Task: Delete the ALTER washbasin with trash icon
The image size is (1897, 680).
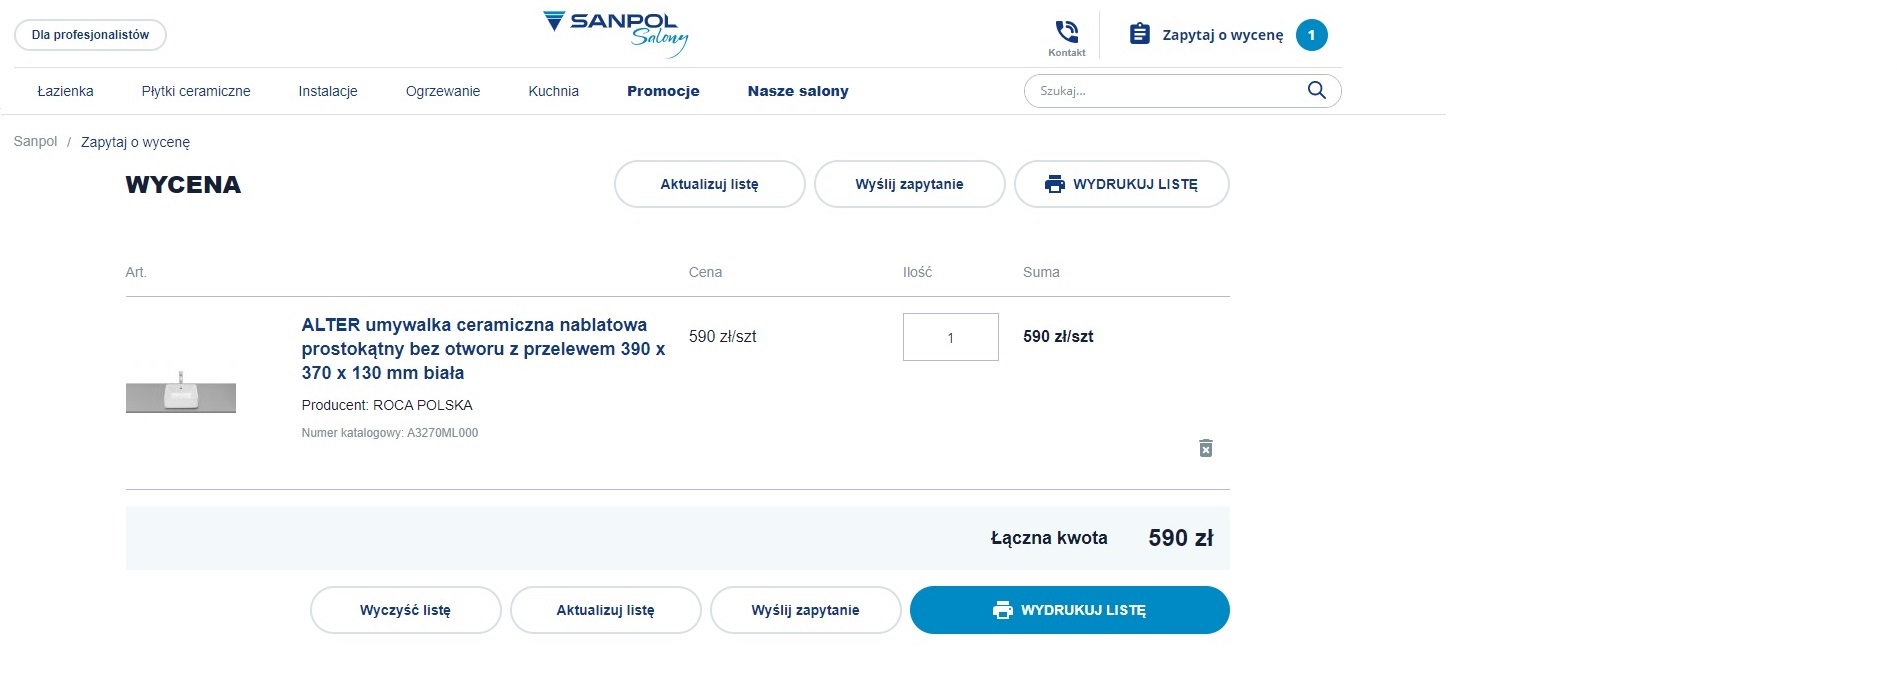Action: coord(1206,448)
